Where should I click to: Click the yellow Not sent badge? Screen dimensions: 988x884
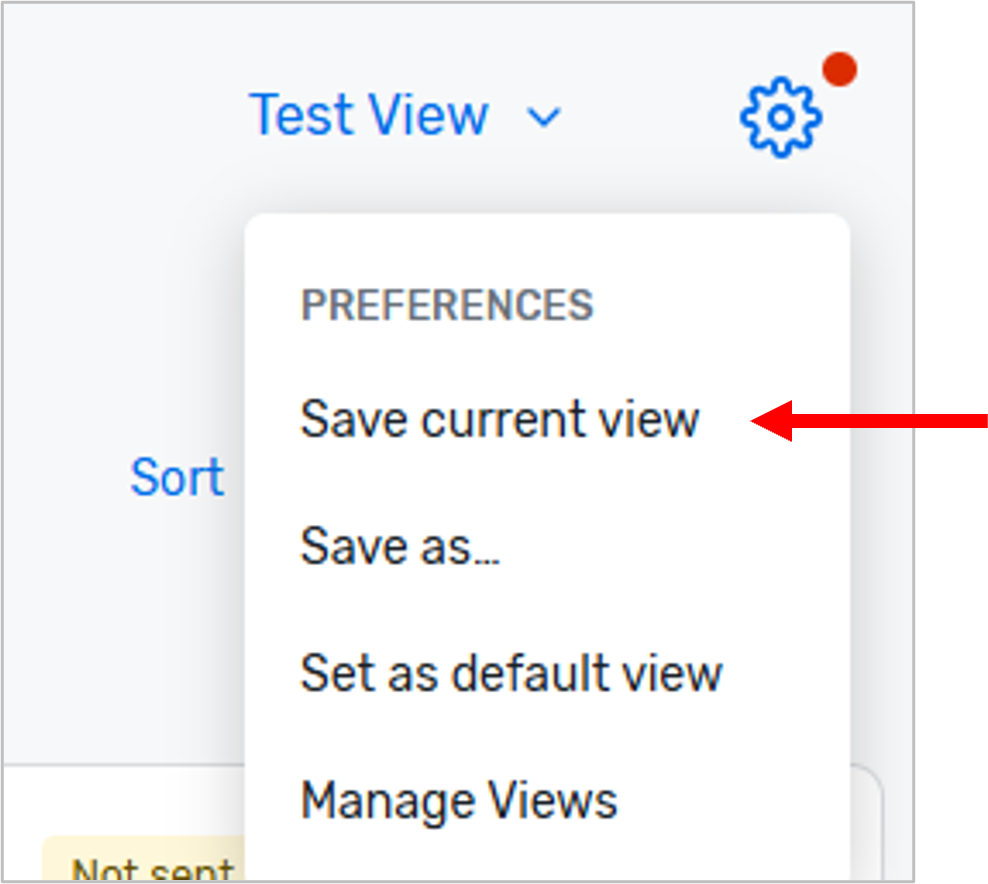(152, 867)
